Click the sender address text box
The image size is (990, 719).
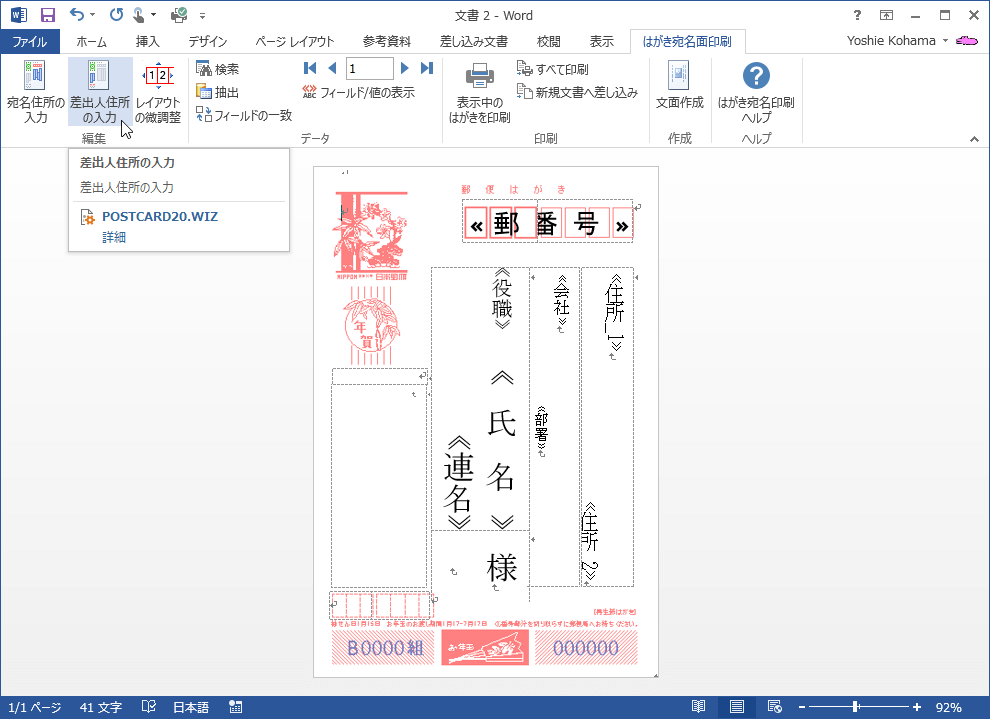click(x=378, y=486)
